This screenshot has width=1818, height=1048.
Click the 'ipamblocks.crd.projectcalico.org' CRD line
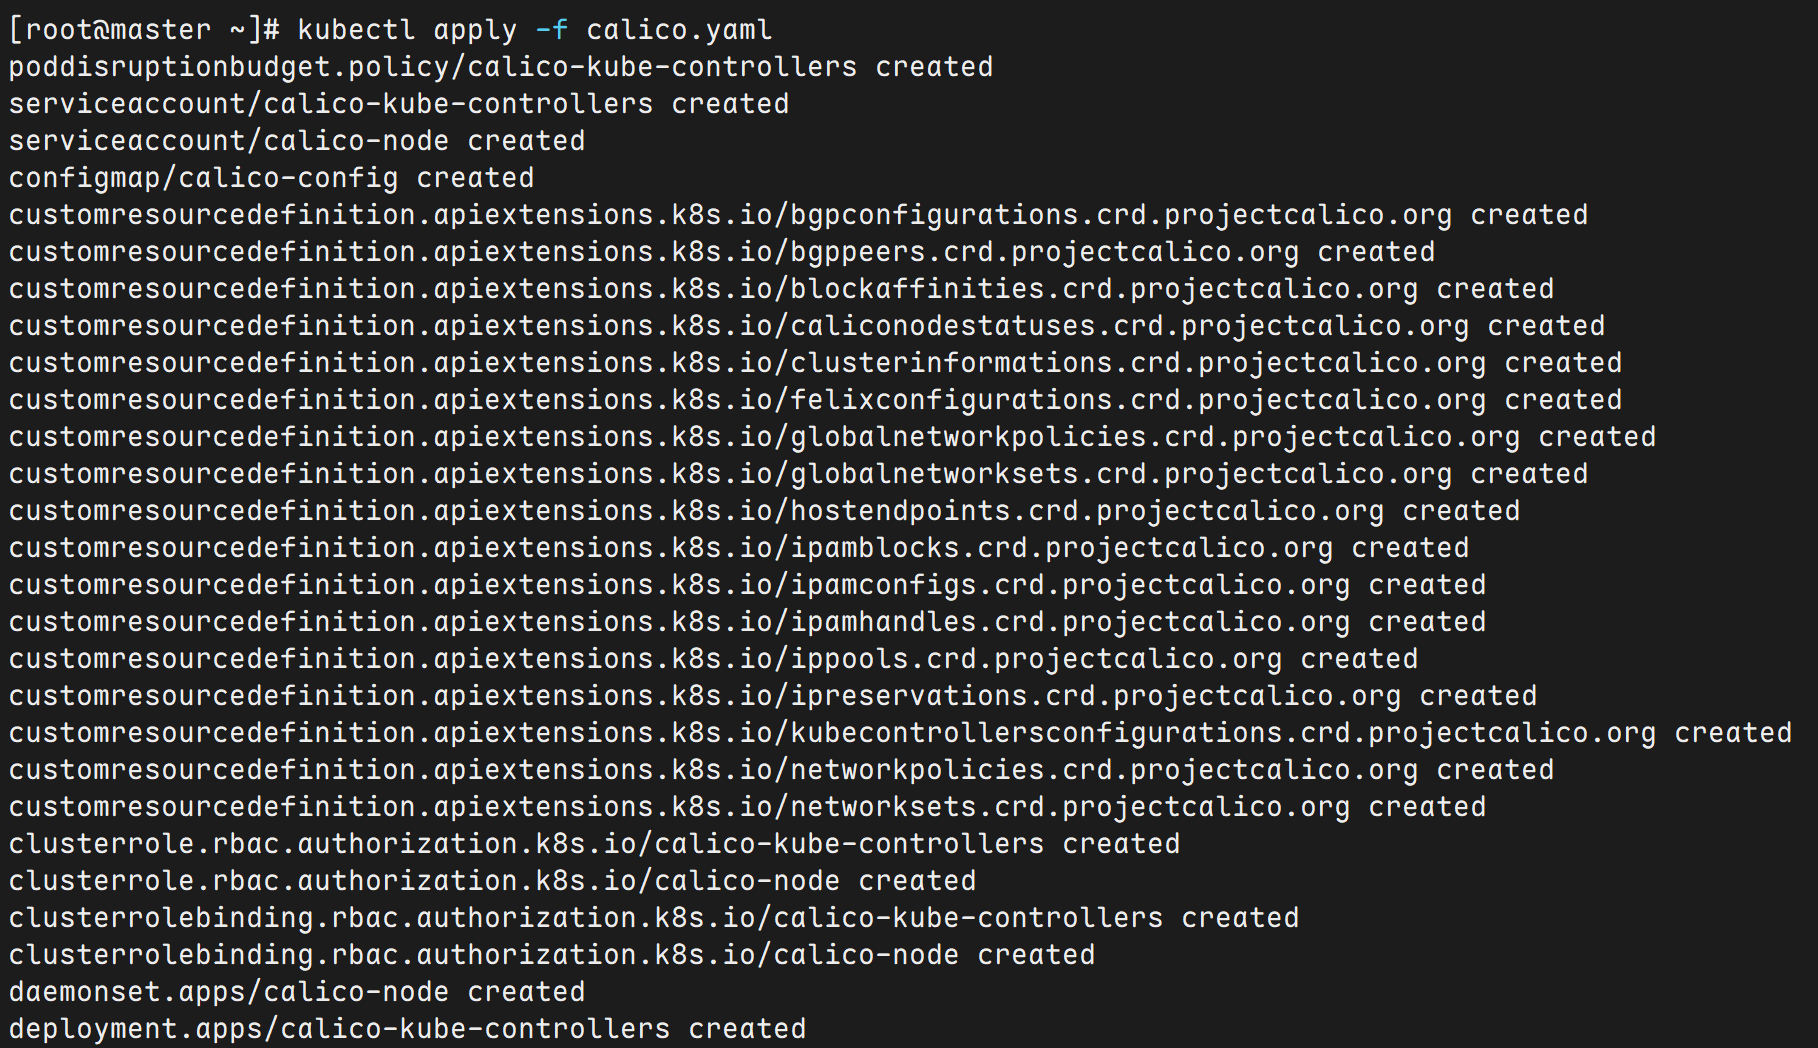pyautogui.click(x=739, y=548)
